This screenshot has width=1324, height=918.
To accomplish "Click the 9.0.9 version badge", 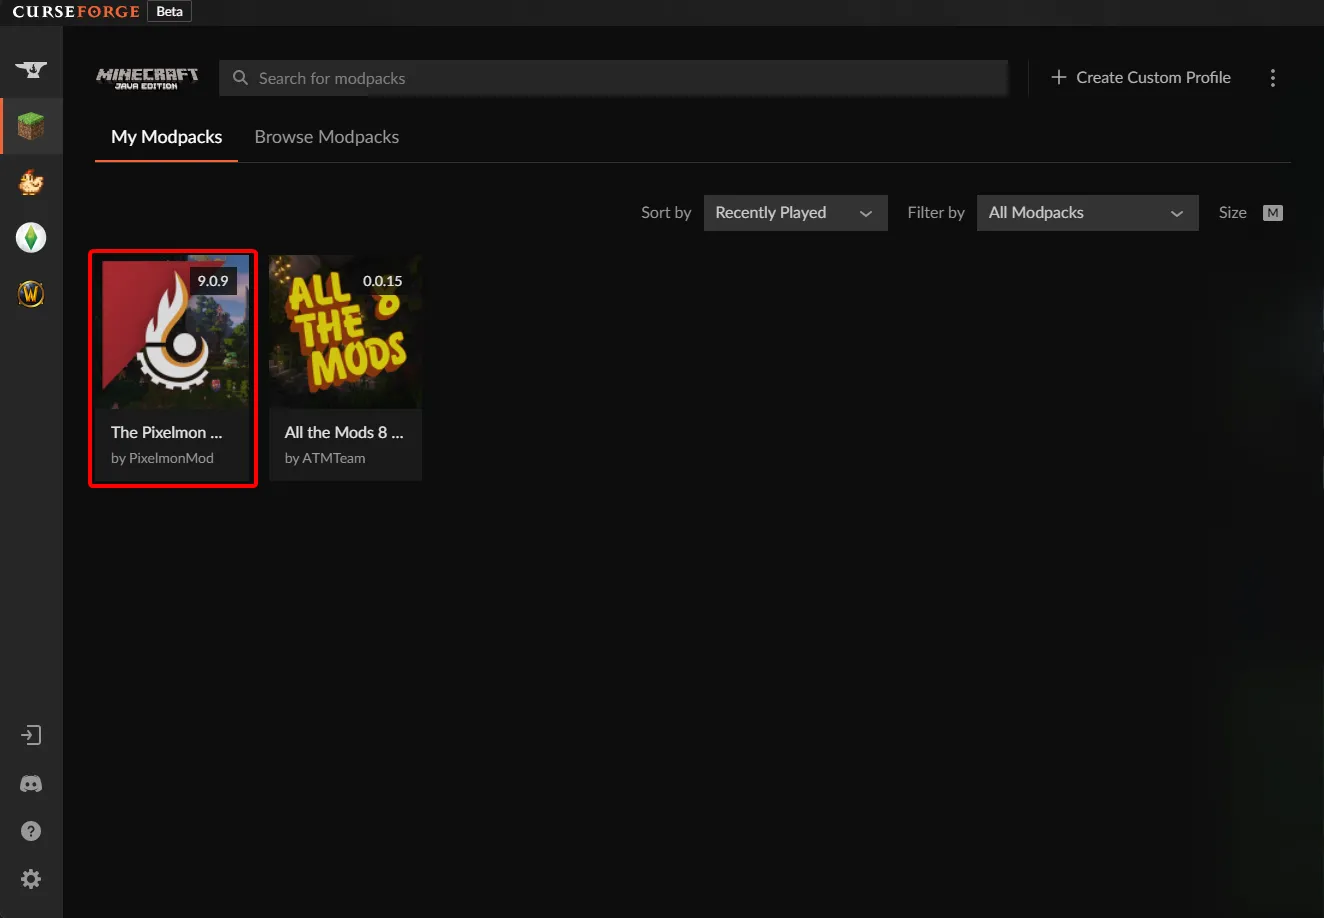I will pyautogui.click(x=213, y=281).
